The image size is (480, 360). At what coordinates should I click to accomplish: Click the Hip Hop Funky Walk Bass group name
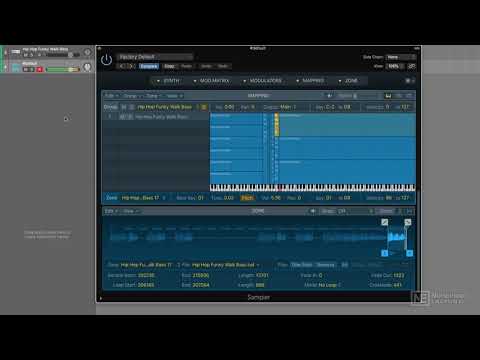165,107
